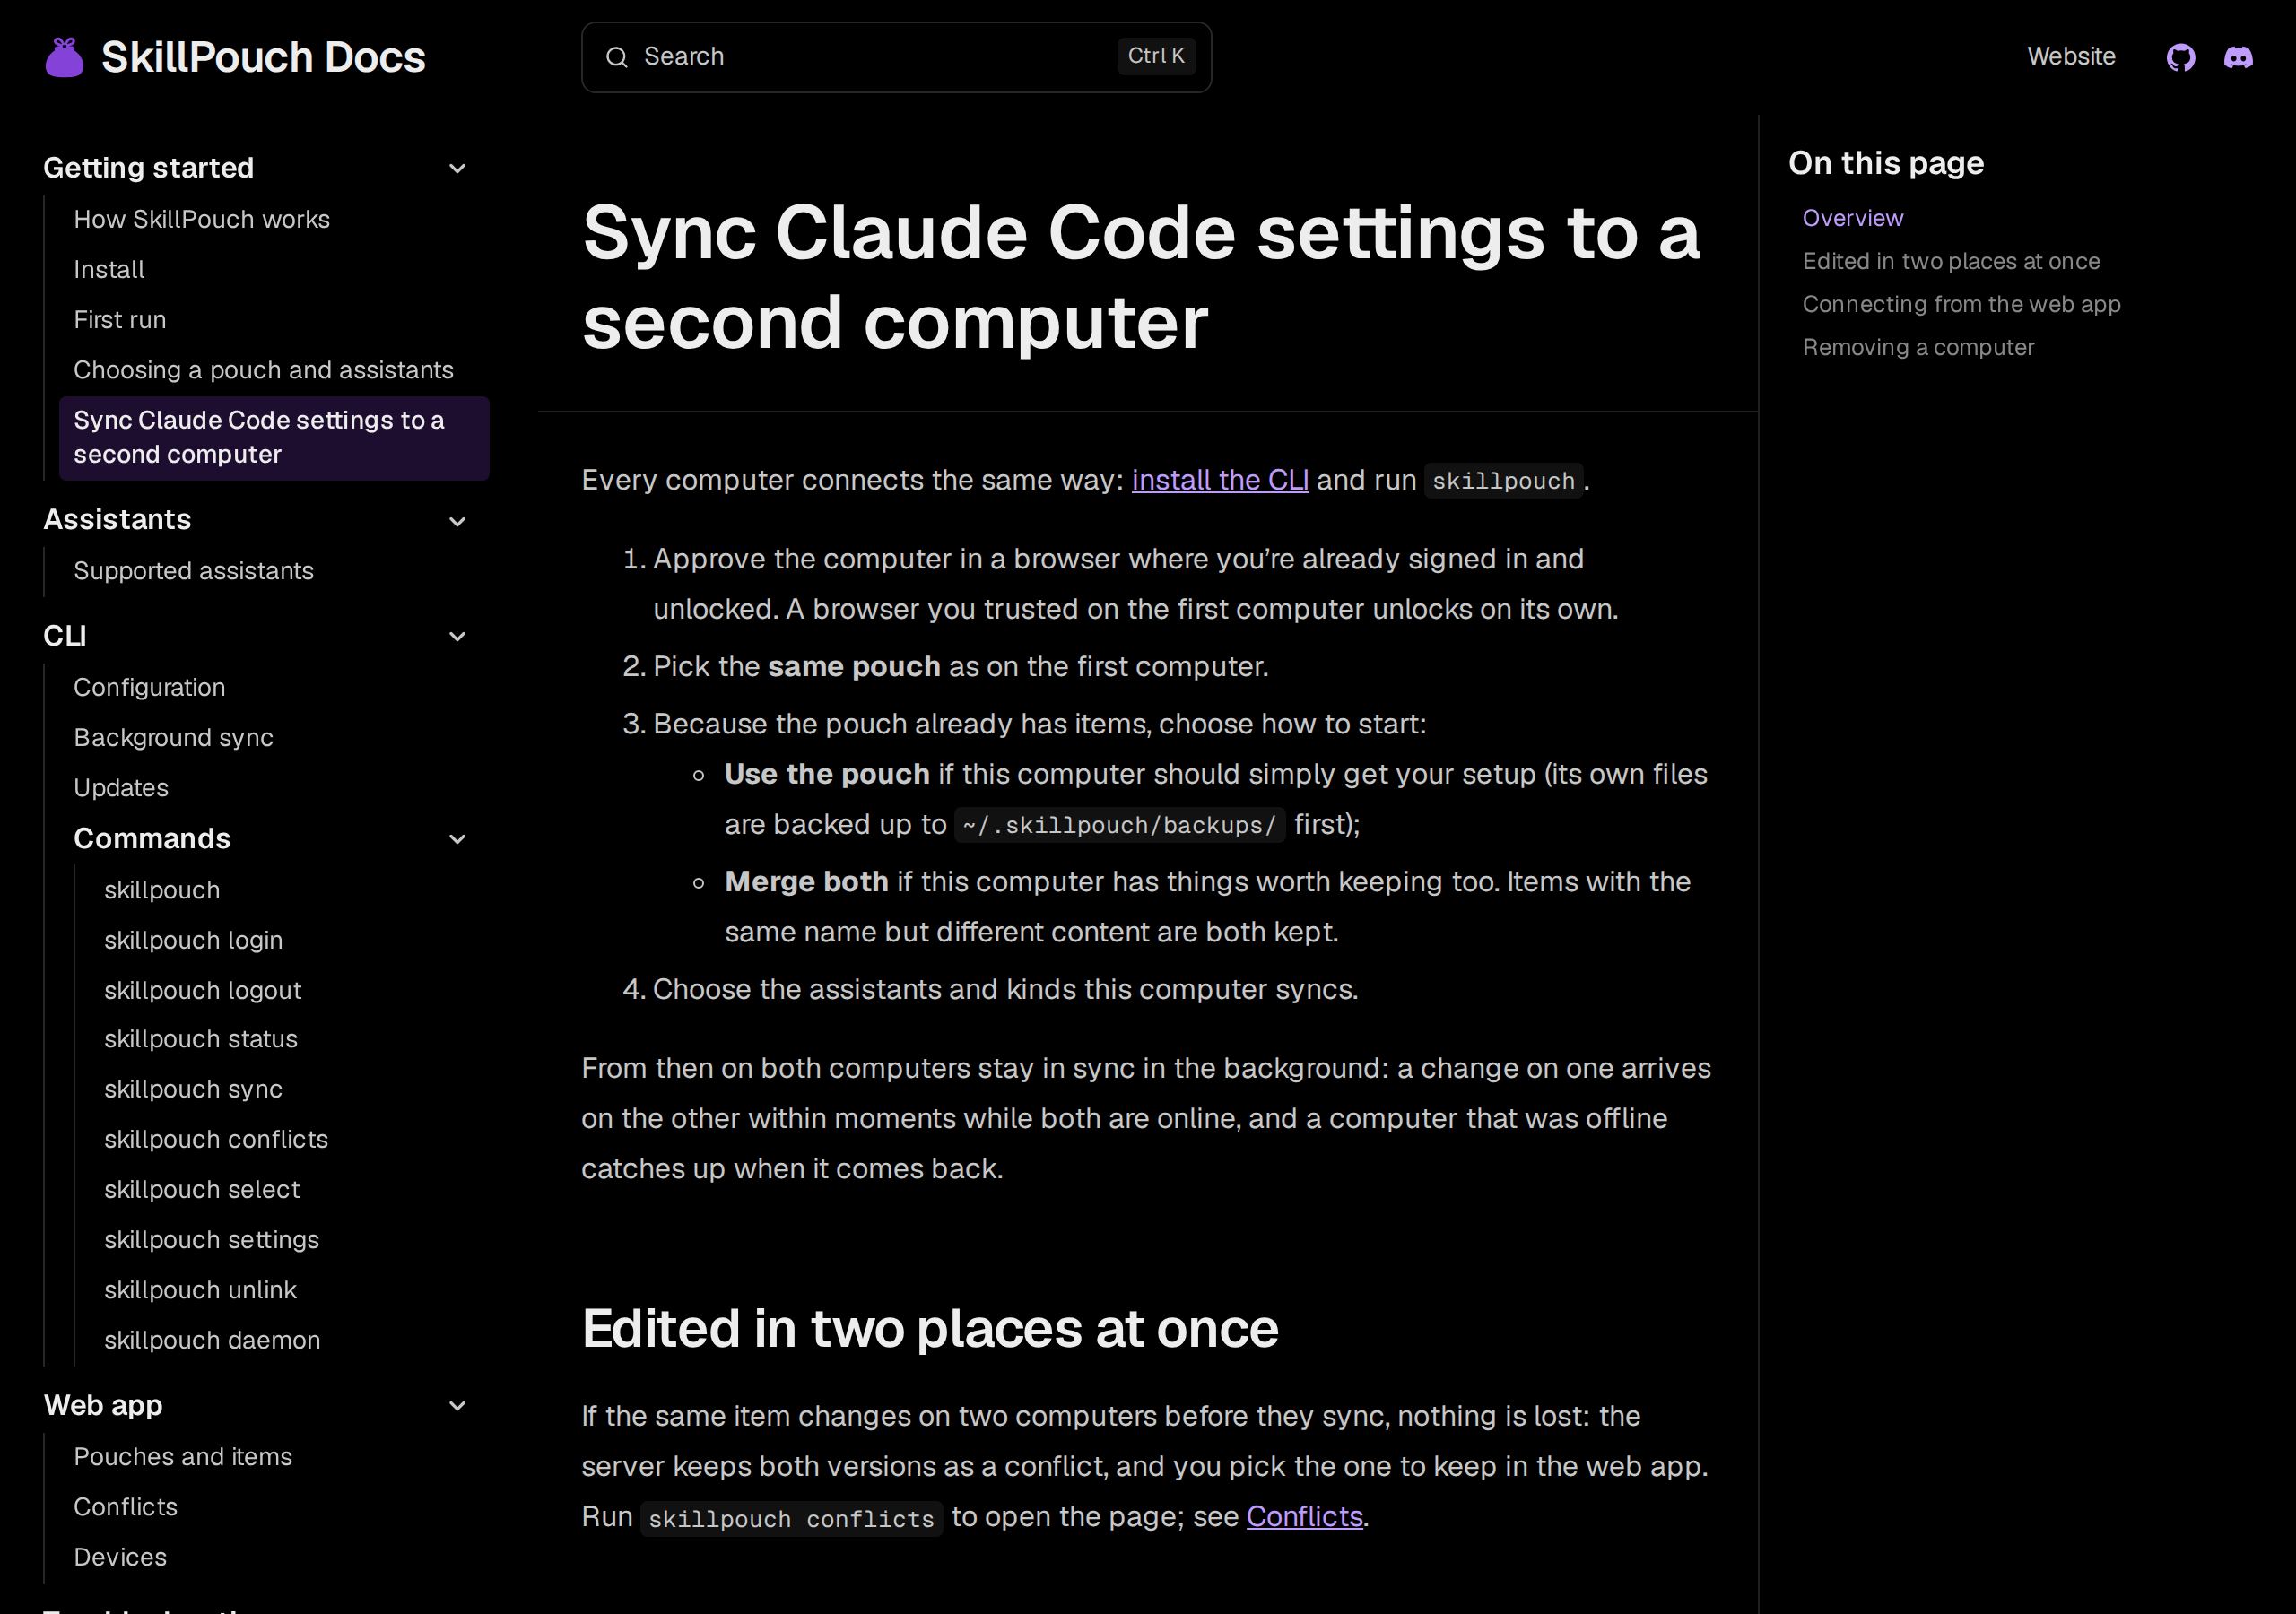This screenshot has width=2296, height=1614.
Task: Go to the Install page
Action: click(x=109, y=269)
